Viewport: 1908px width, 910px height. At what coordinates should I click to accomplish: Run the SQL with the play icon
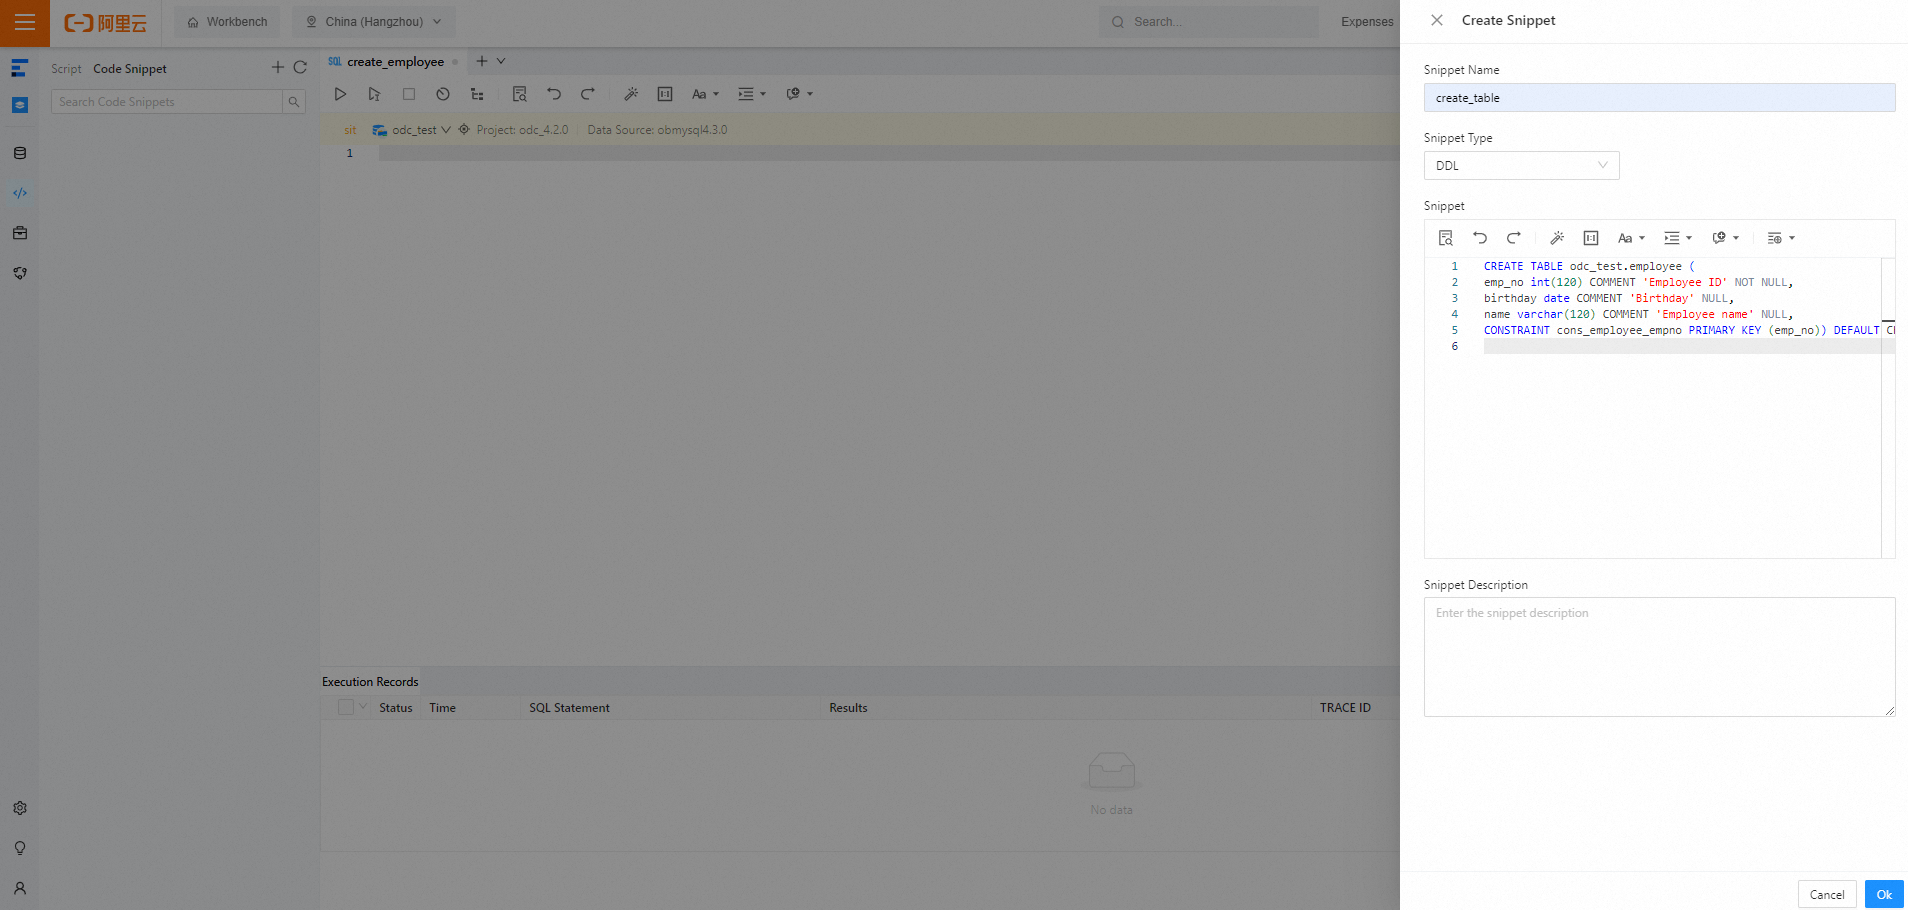click(340, 94)
